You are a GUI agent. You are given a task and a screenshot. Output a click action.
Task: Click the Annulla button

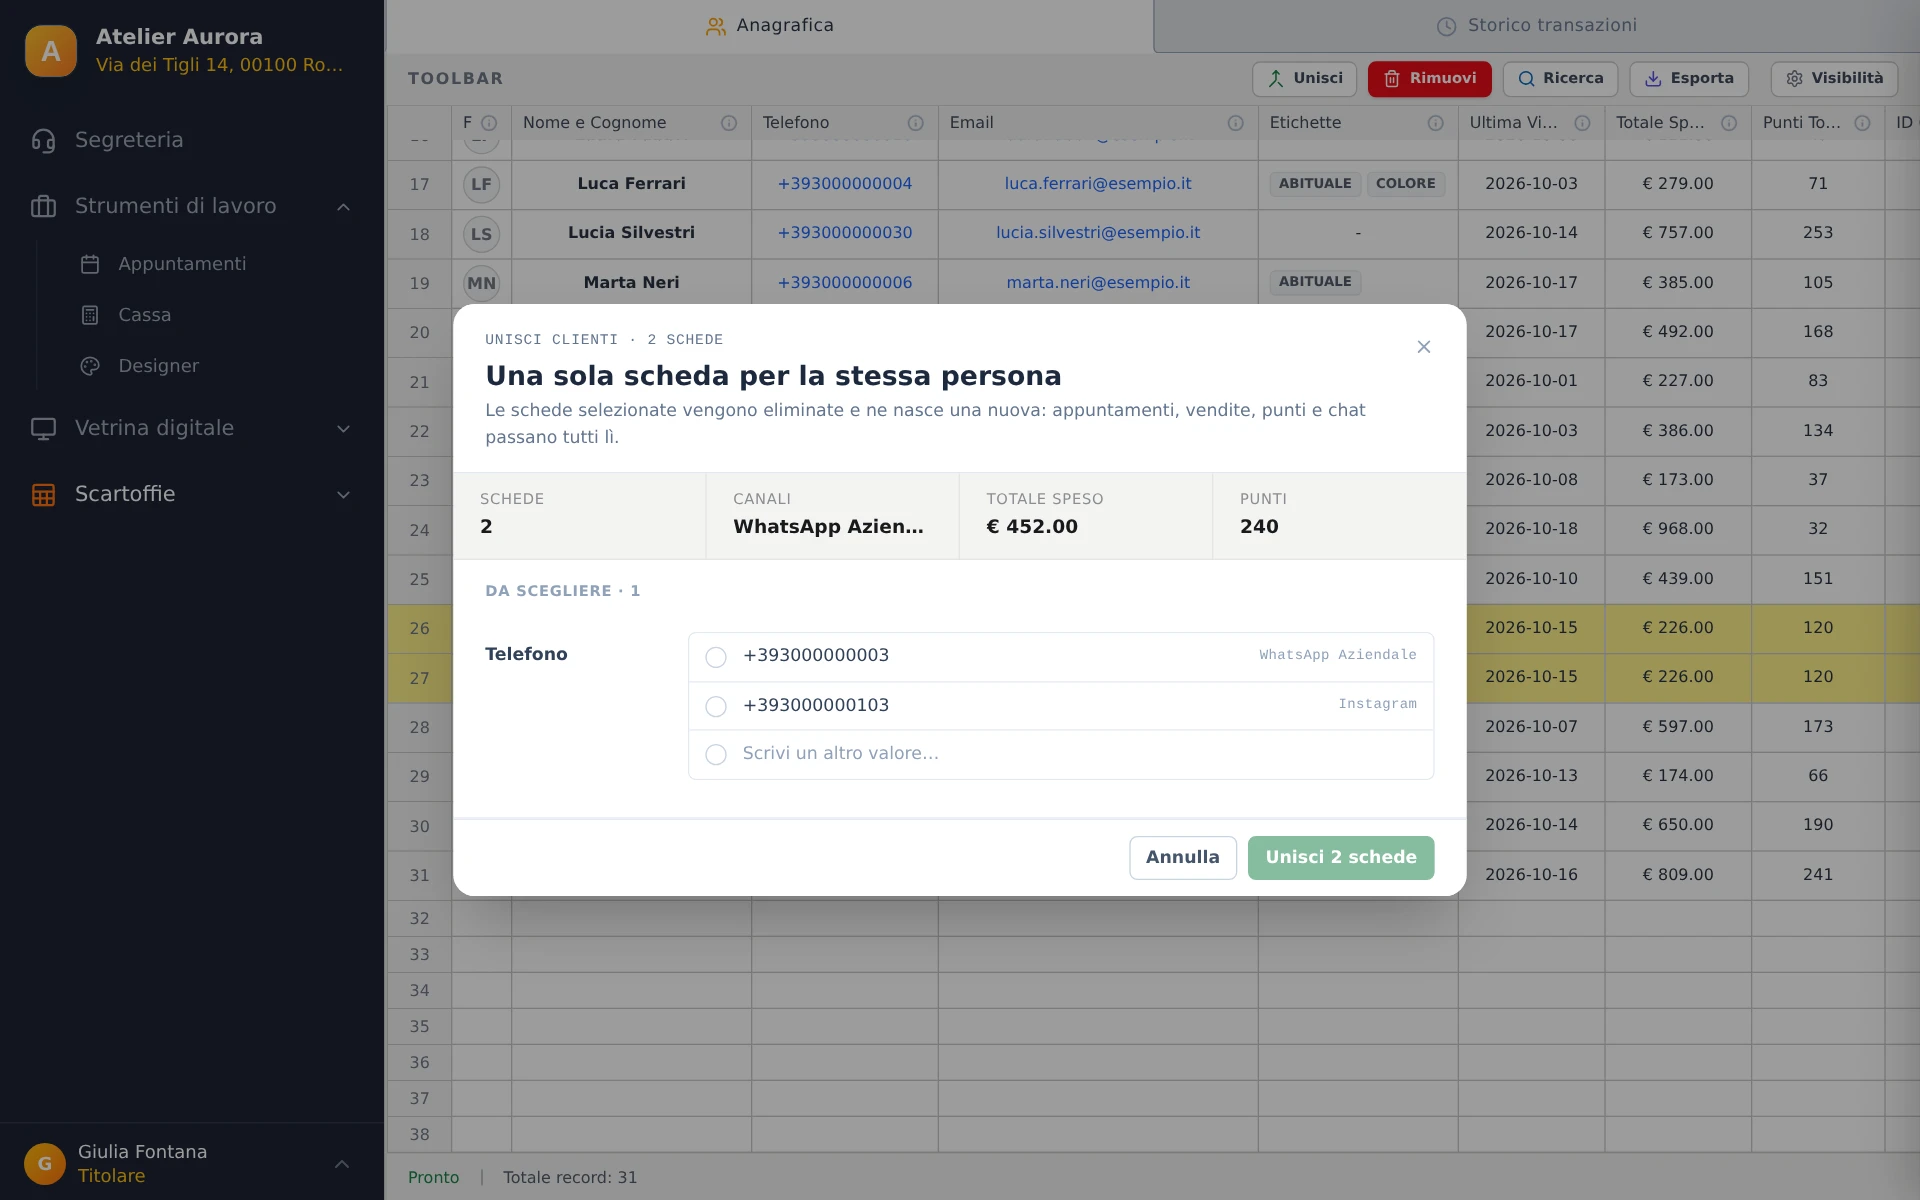(1183, 858)
